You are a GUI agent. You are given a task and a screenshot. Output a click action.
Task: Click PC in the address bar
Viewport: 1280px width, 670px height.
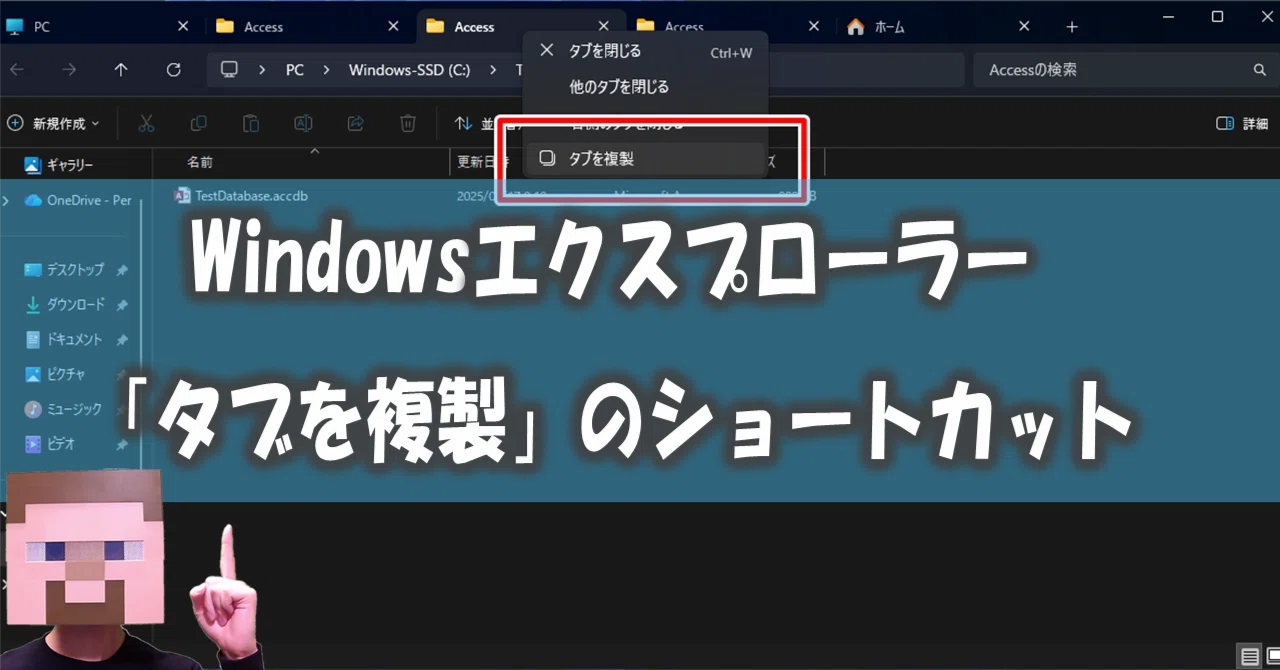294,70
